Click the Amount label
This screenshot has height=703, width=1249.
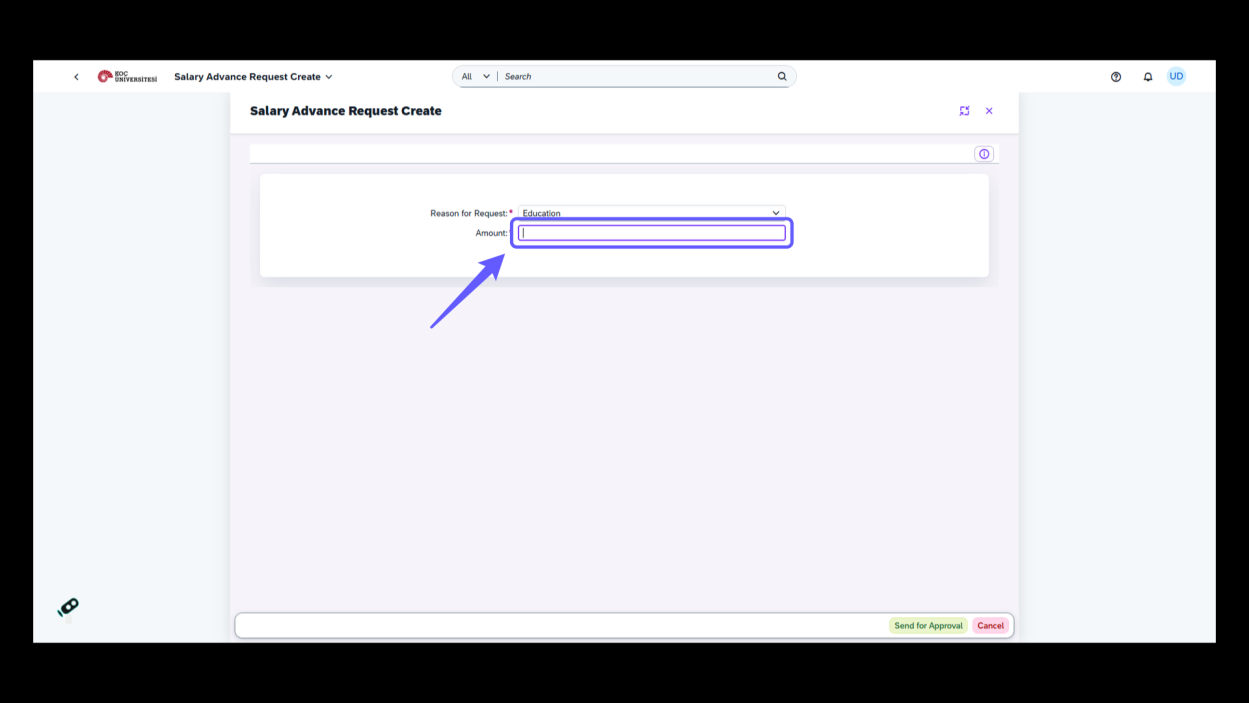(x=491, y=233)
